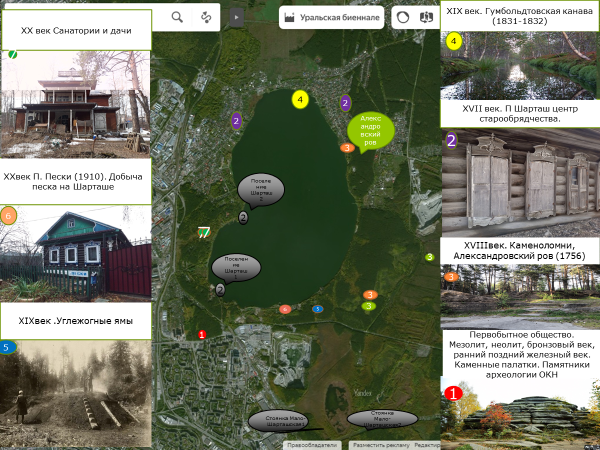This screenshot has width=600, height=450.
Task: Select small green 3 marker far east
Action: point(430,257)
